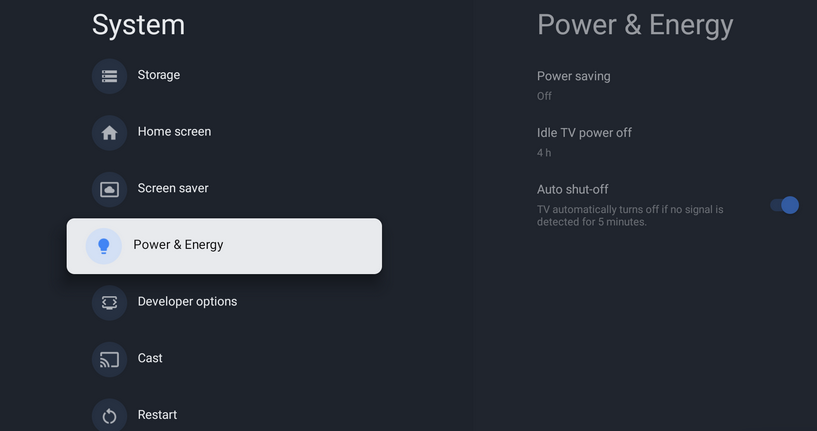Click the 4 h idle value

click(x=544, y=153)
